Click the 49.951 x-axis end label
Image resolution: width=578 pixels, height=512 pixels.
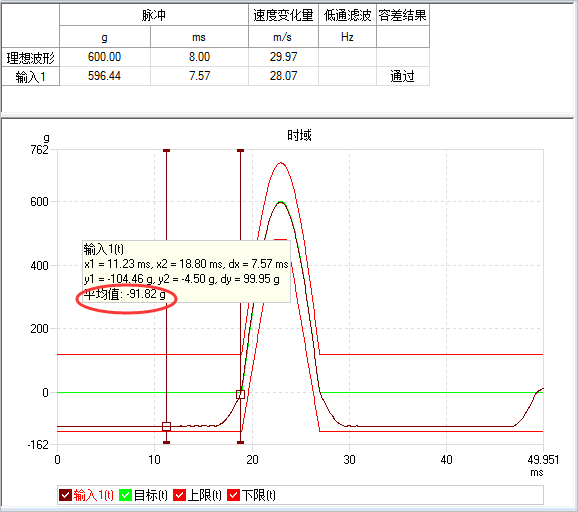543,460
